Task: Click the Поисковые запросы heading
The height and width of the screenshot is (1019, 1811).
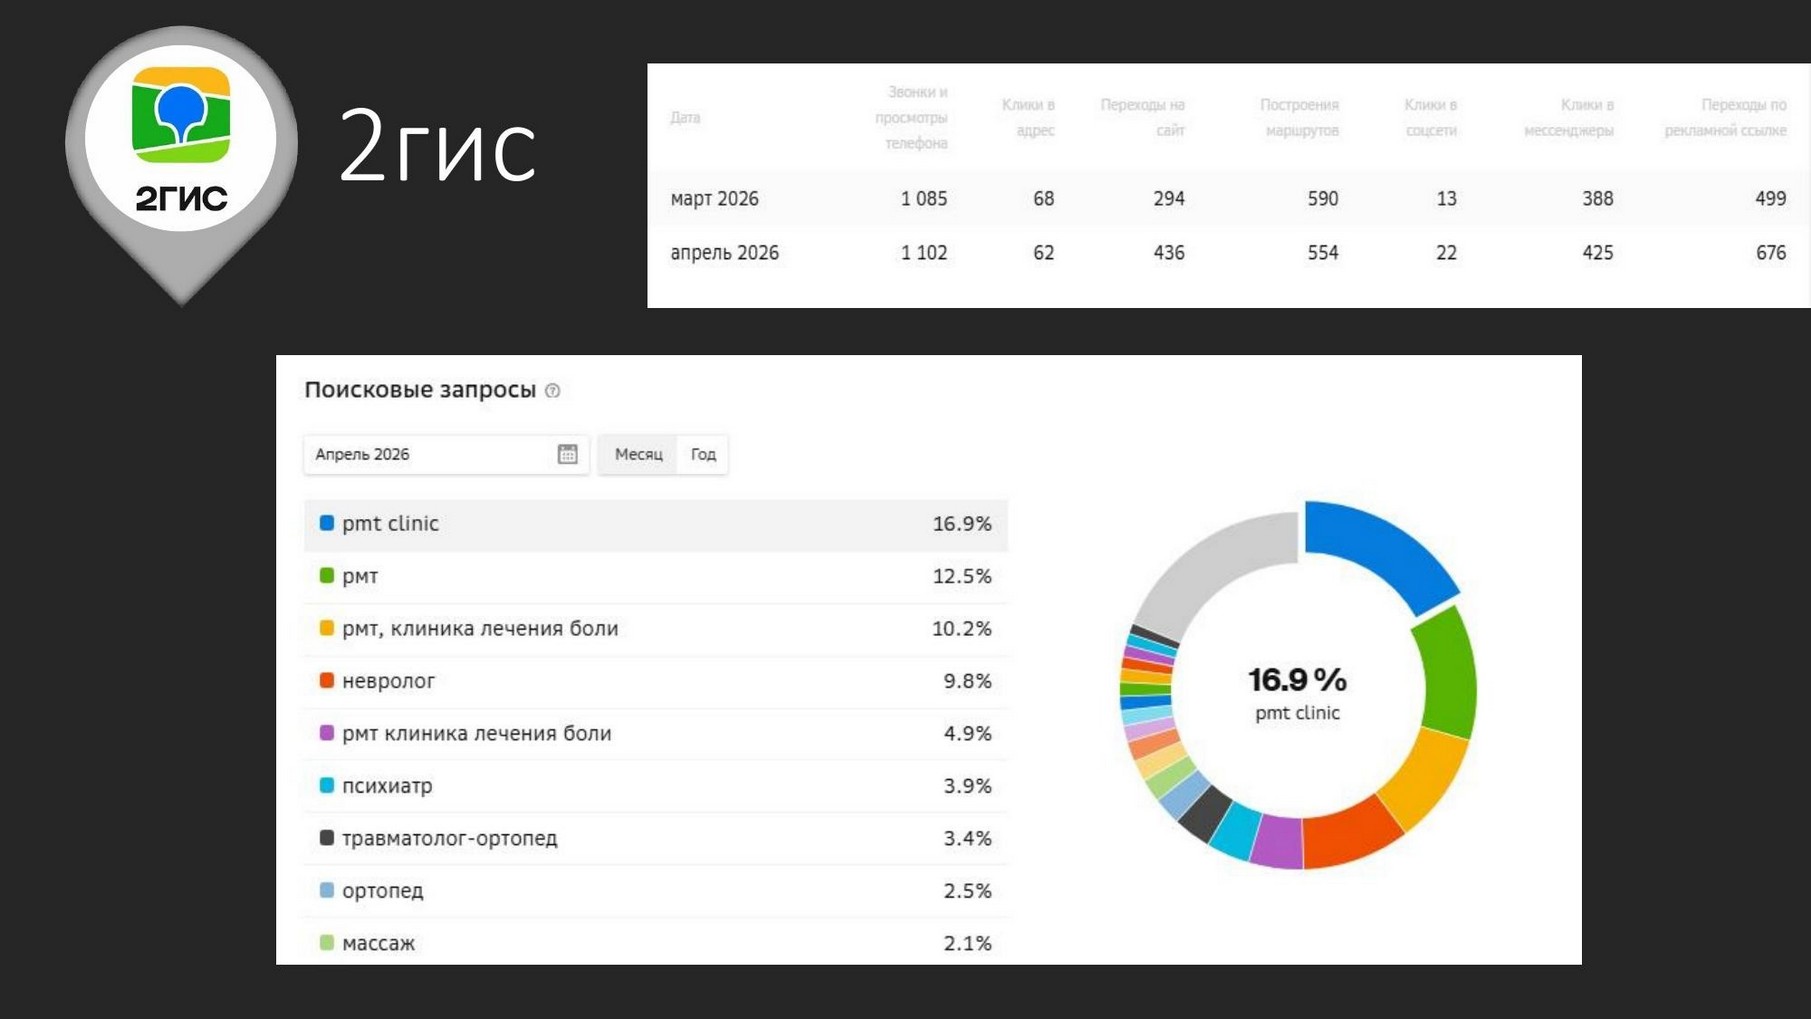Action: point(420,390)
